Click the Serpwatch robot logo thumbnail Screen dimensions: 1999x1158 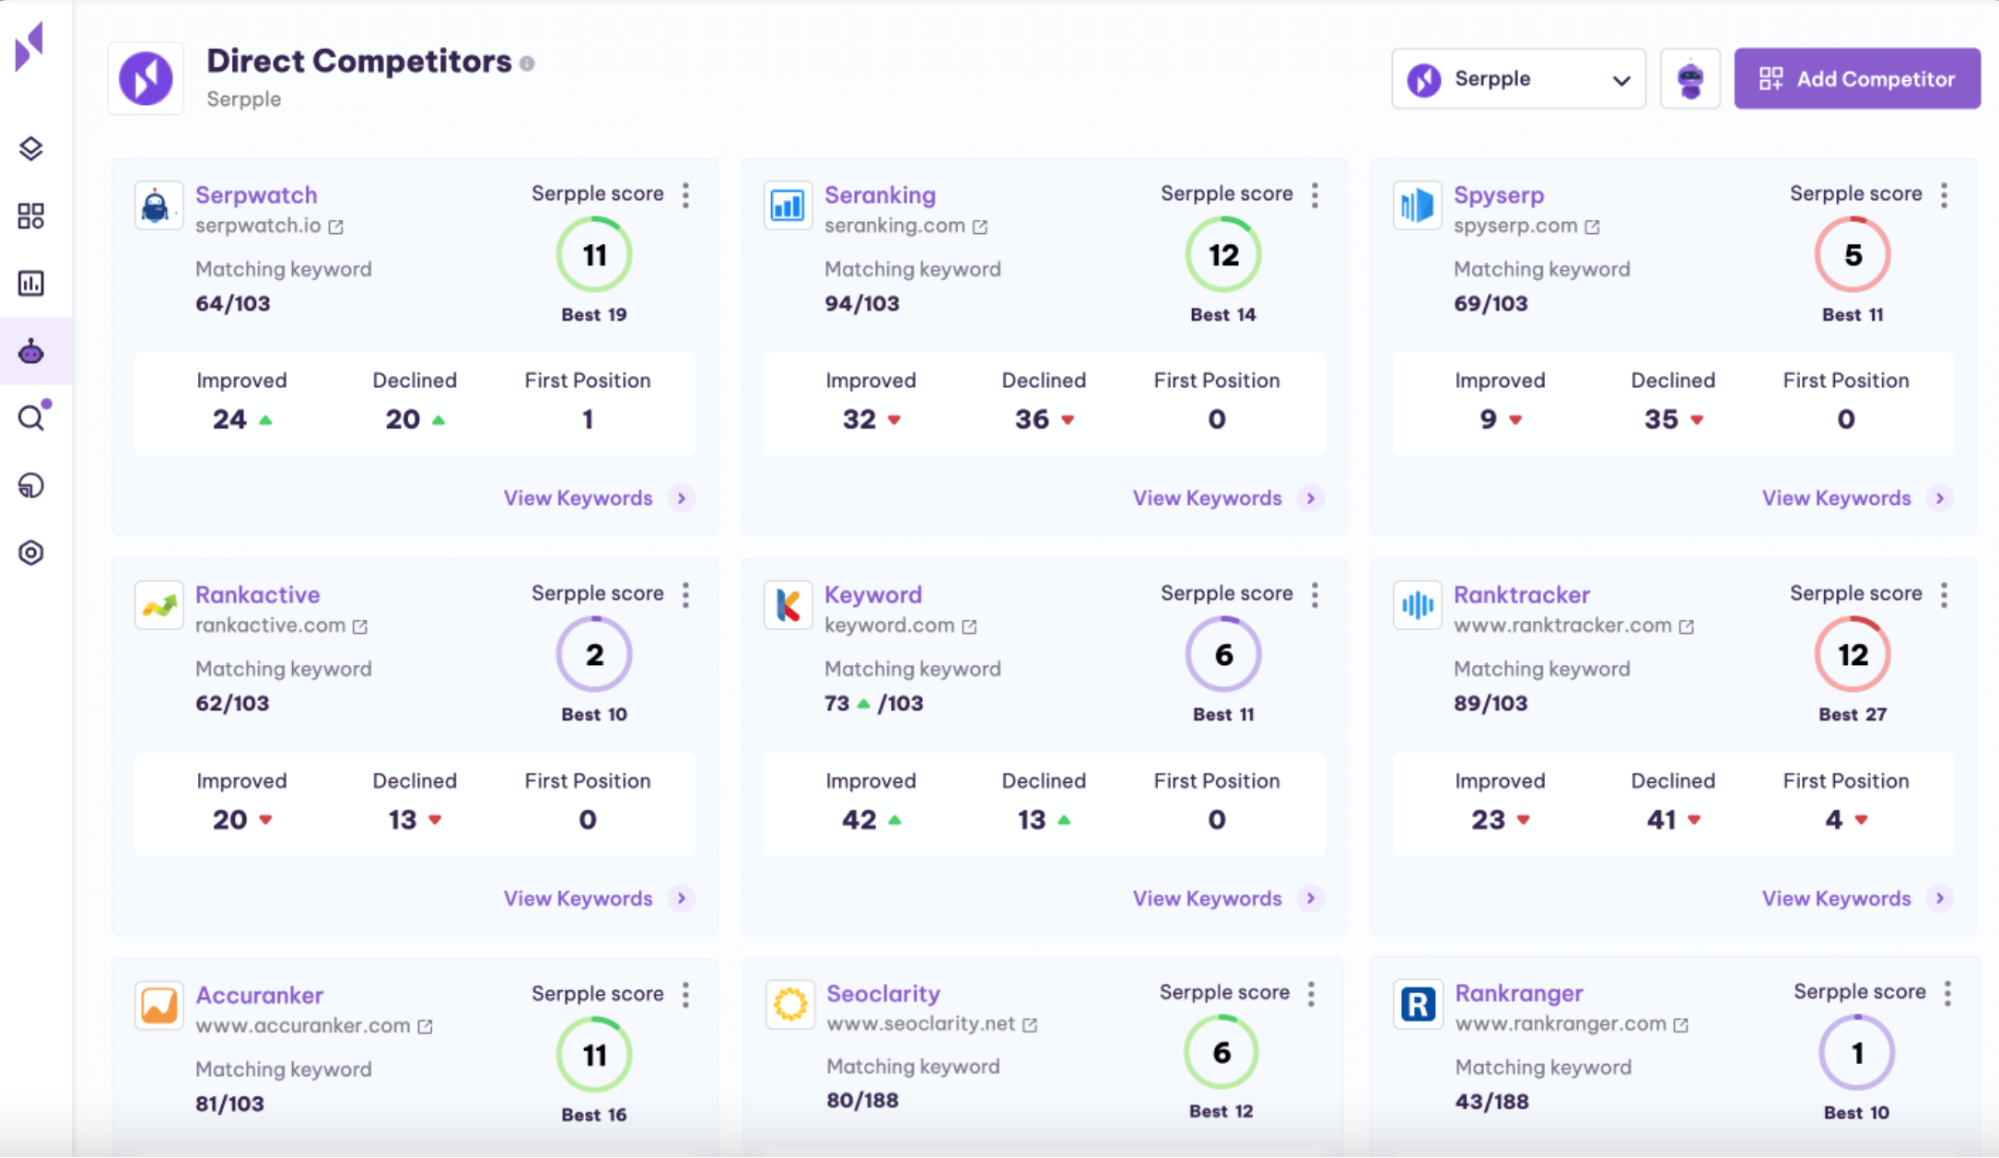coord(158,205)
